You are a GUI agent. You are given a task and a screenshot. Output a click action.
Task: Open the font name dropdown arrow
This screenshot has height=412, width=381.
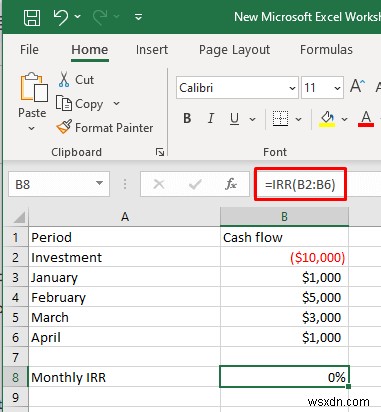click(292, 88)
